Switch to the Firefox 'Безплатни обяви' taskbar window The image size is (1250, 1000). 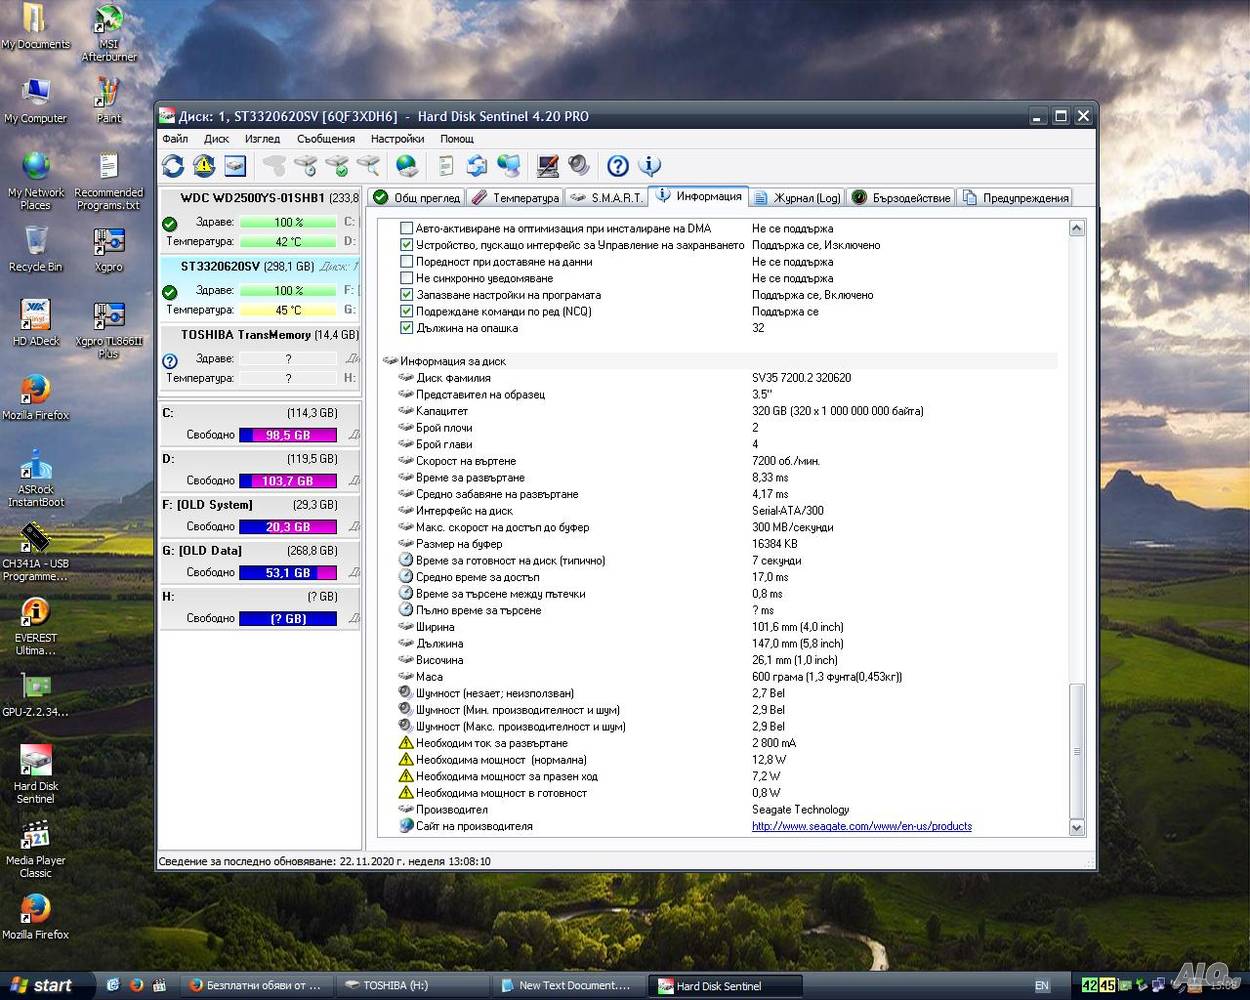(x=257, y=985)
